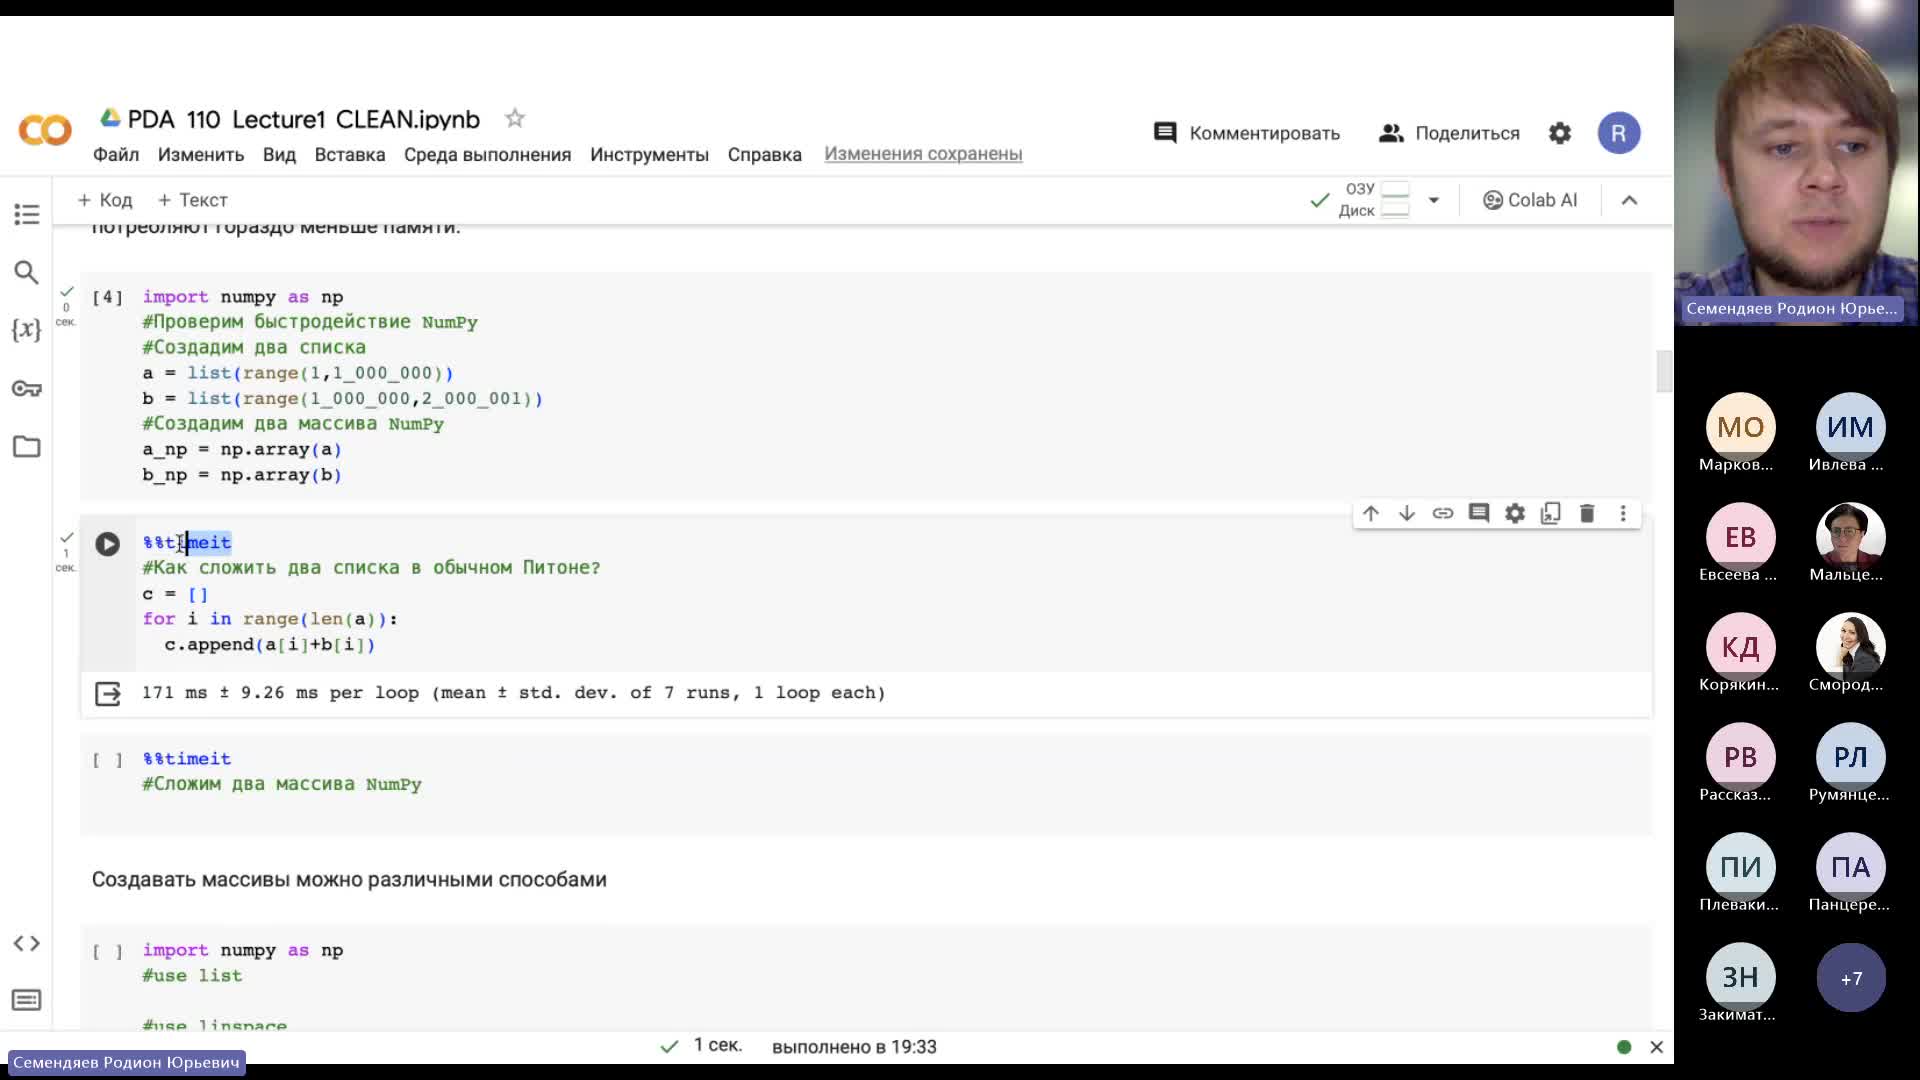This screenshot has width=1920, height=1080.
Task: Move cell up with the arrow icon
Action: [x=1371, y=513]
